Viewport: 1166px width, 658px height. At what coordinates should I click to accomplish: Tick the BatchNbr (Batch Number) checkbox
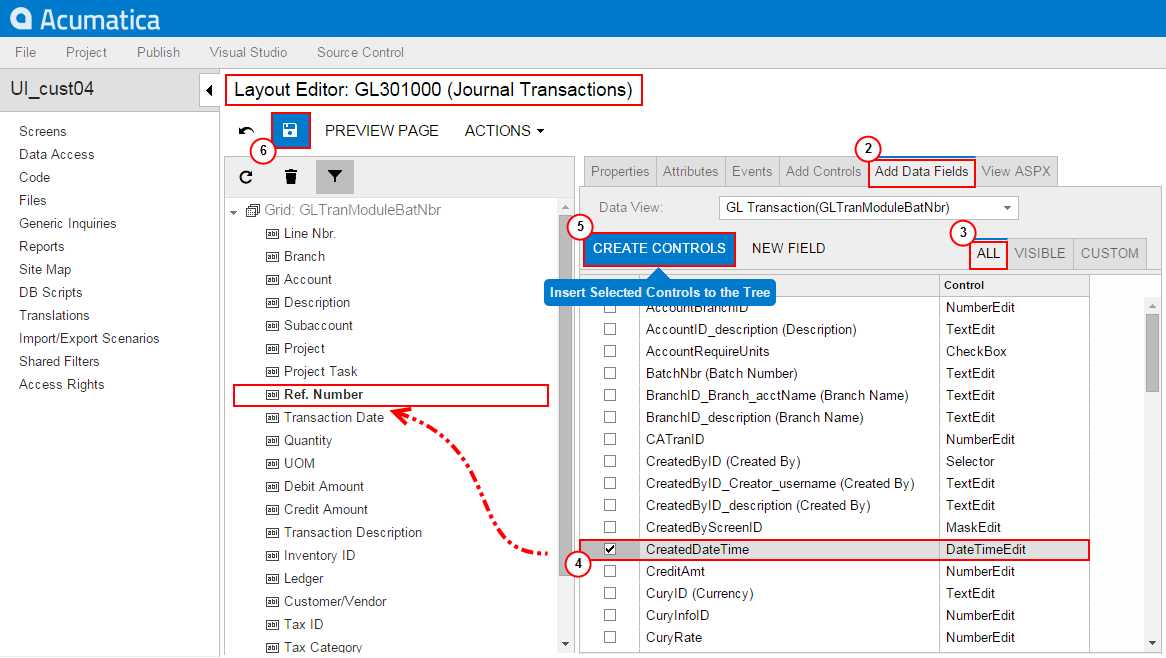click(x=610, y=373)
